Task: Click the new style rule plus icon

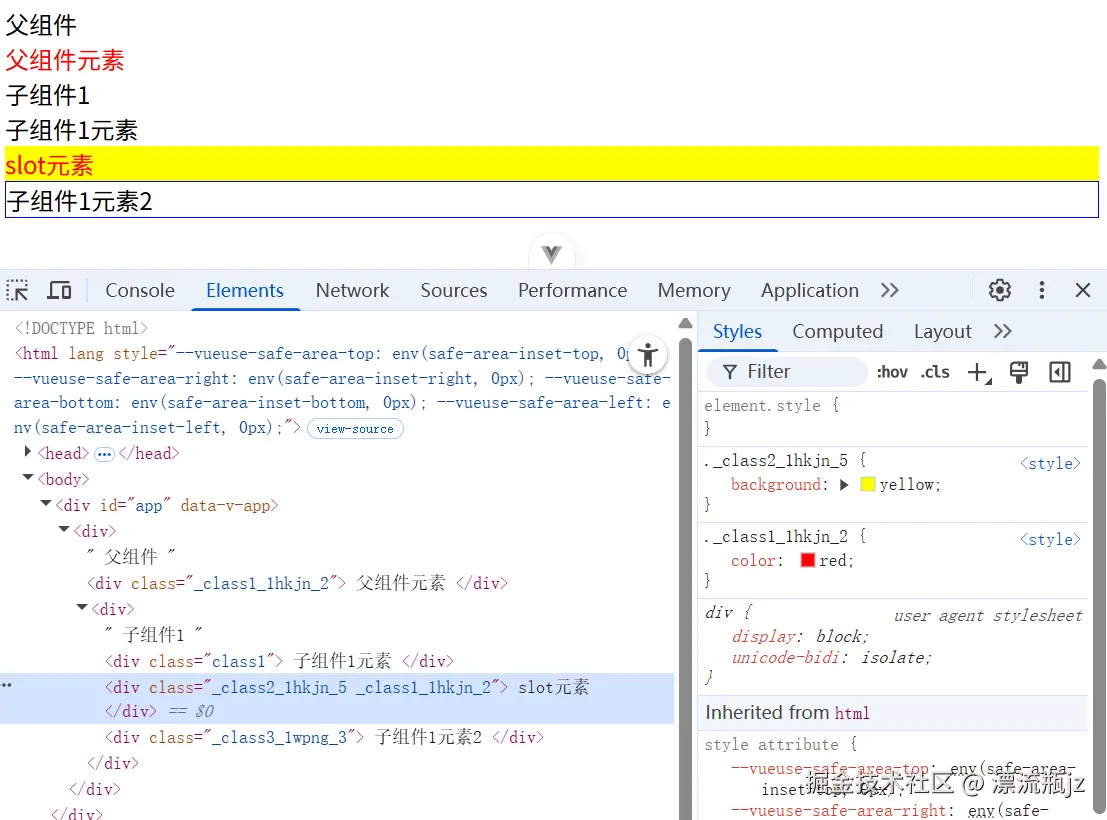Action: (x=978, y=372)
